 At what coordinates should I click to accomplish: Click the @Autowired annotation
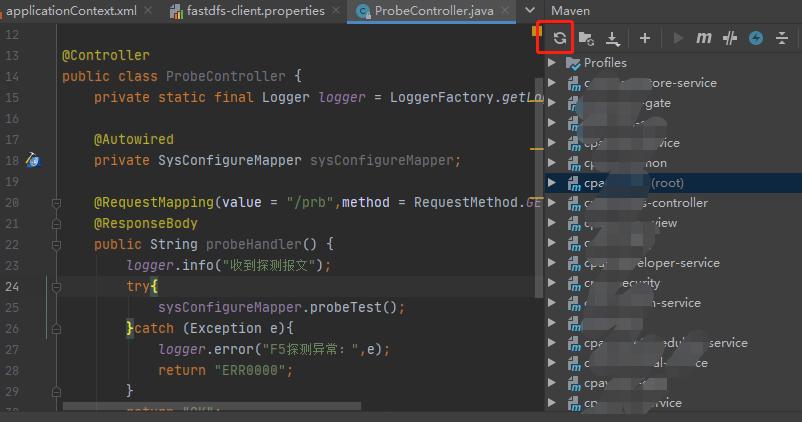(134, 139)
